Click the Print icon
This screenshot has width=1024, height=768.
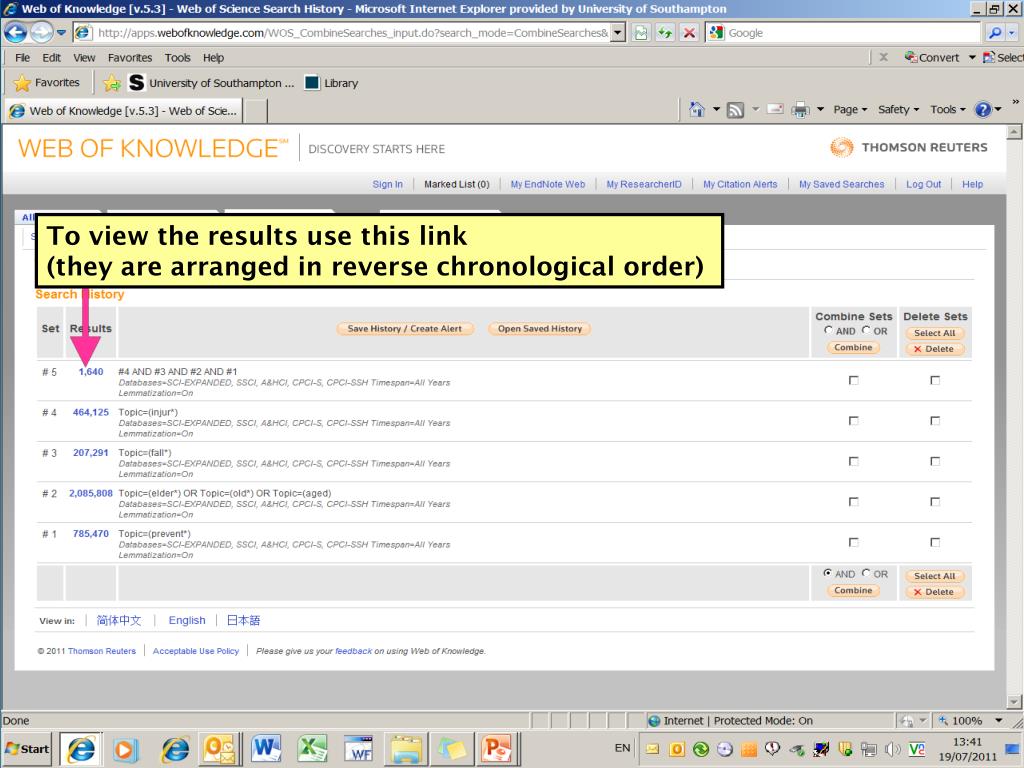[800, 110]
